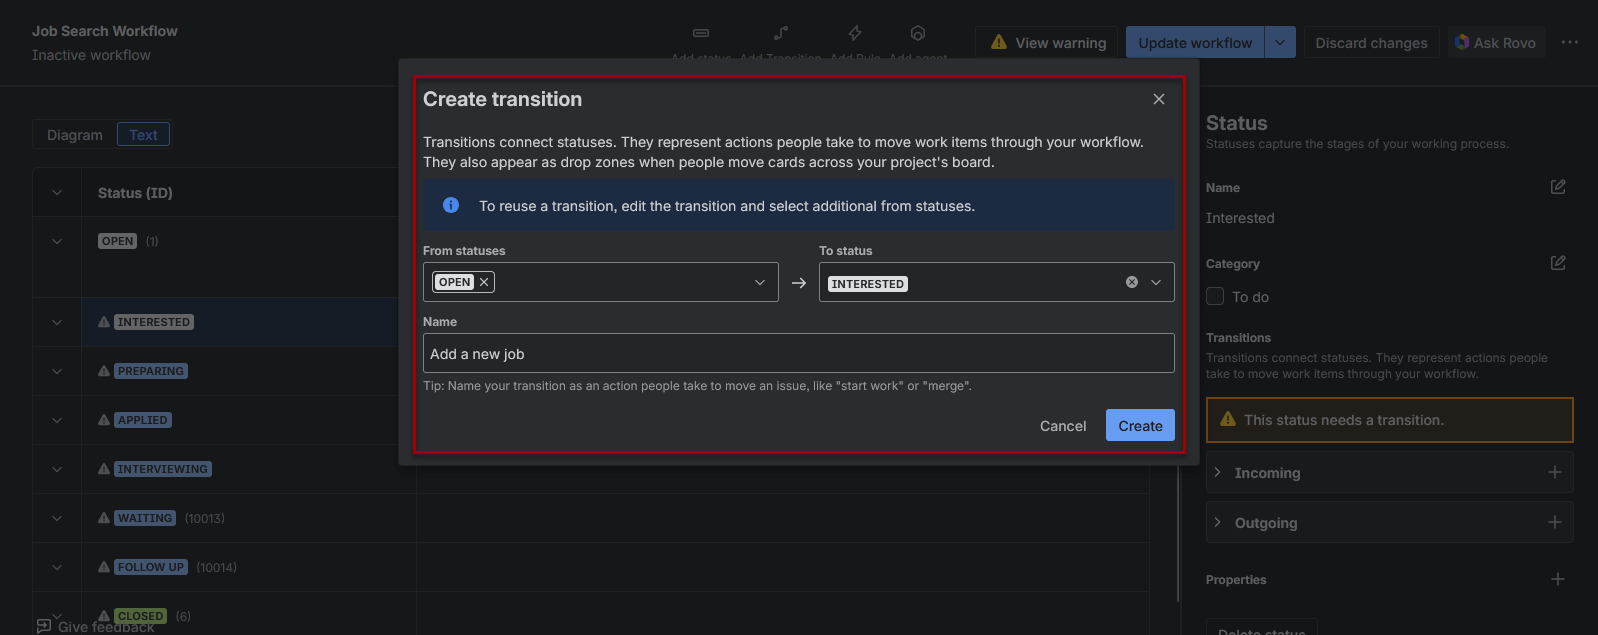Select the WAITING status lozenge
Image resolution: width=1598 pixels, height=635 pixels.
coord(145,518)
